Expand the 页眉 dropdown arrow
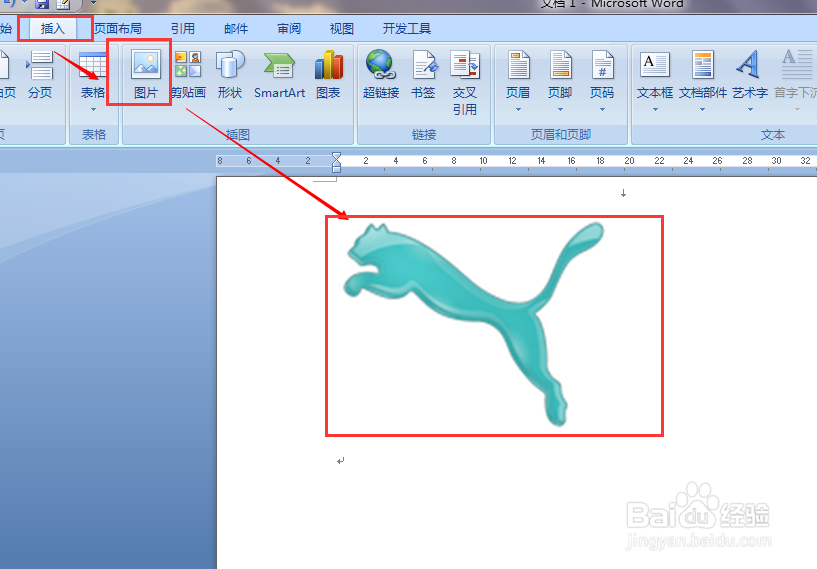Image resolution: width=817 pixels, height=569 pixels. (518, 109)
